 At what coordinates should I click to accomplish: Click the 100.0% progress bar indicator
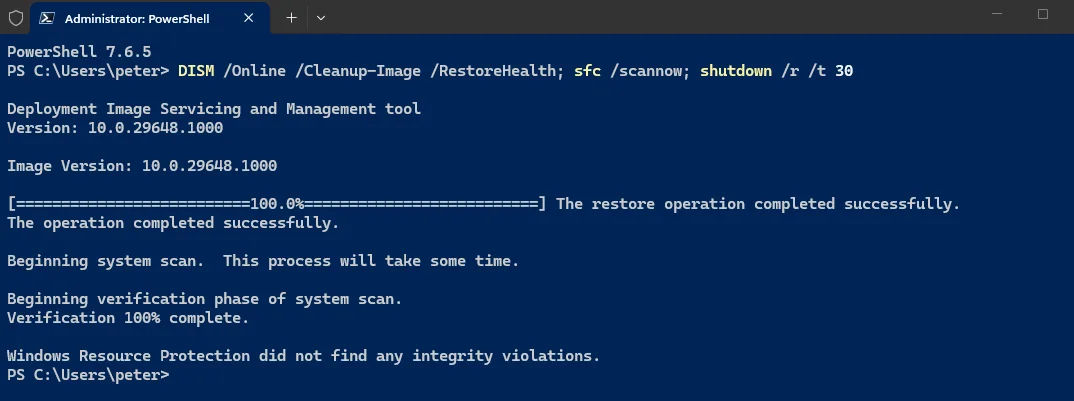click(x=277, y=204)
